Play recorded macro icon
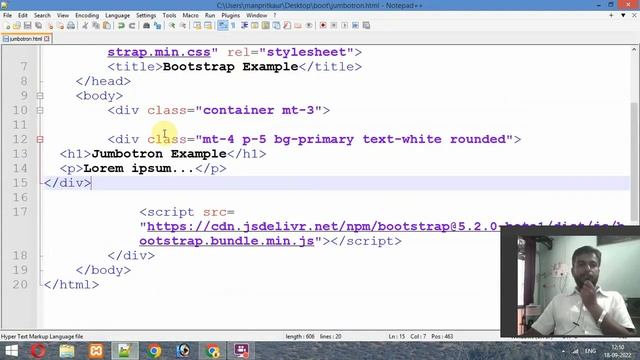 345,25
